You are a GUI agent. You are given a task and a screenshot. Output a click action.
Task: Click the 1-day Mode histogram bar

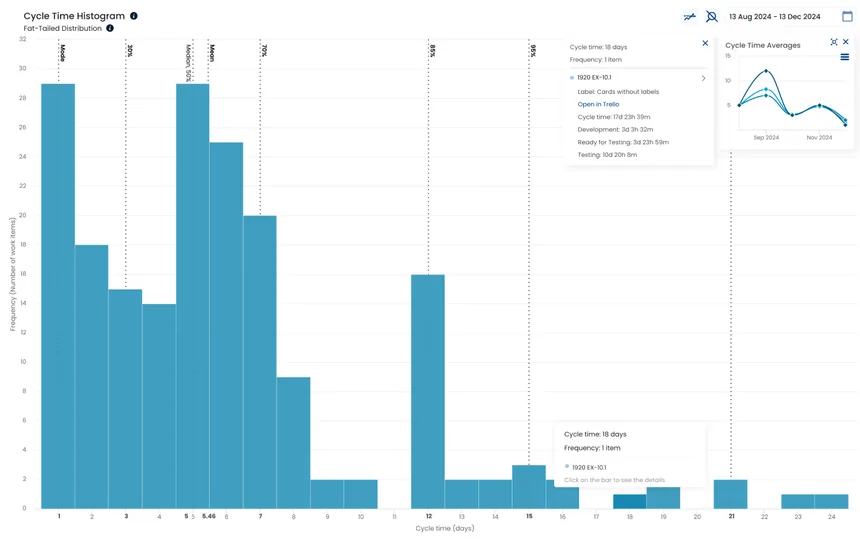(x=58, y=296)
